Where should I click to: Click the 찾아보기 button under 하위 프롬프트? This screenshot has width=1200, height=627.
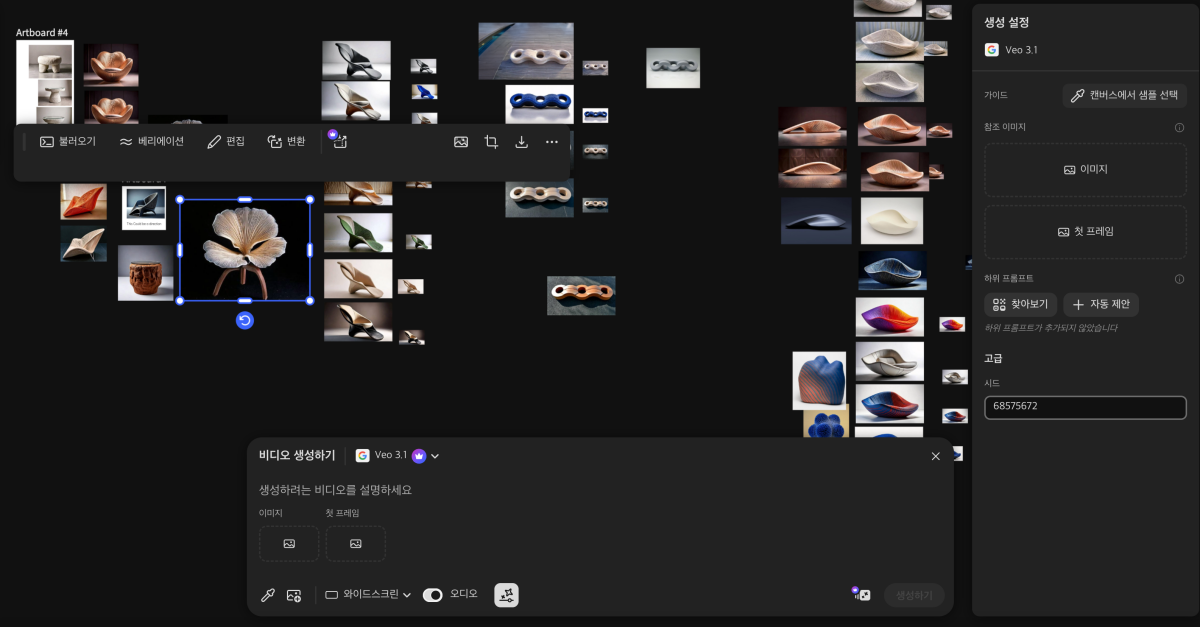(x=1020, y=304)
